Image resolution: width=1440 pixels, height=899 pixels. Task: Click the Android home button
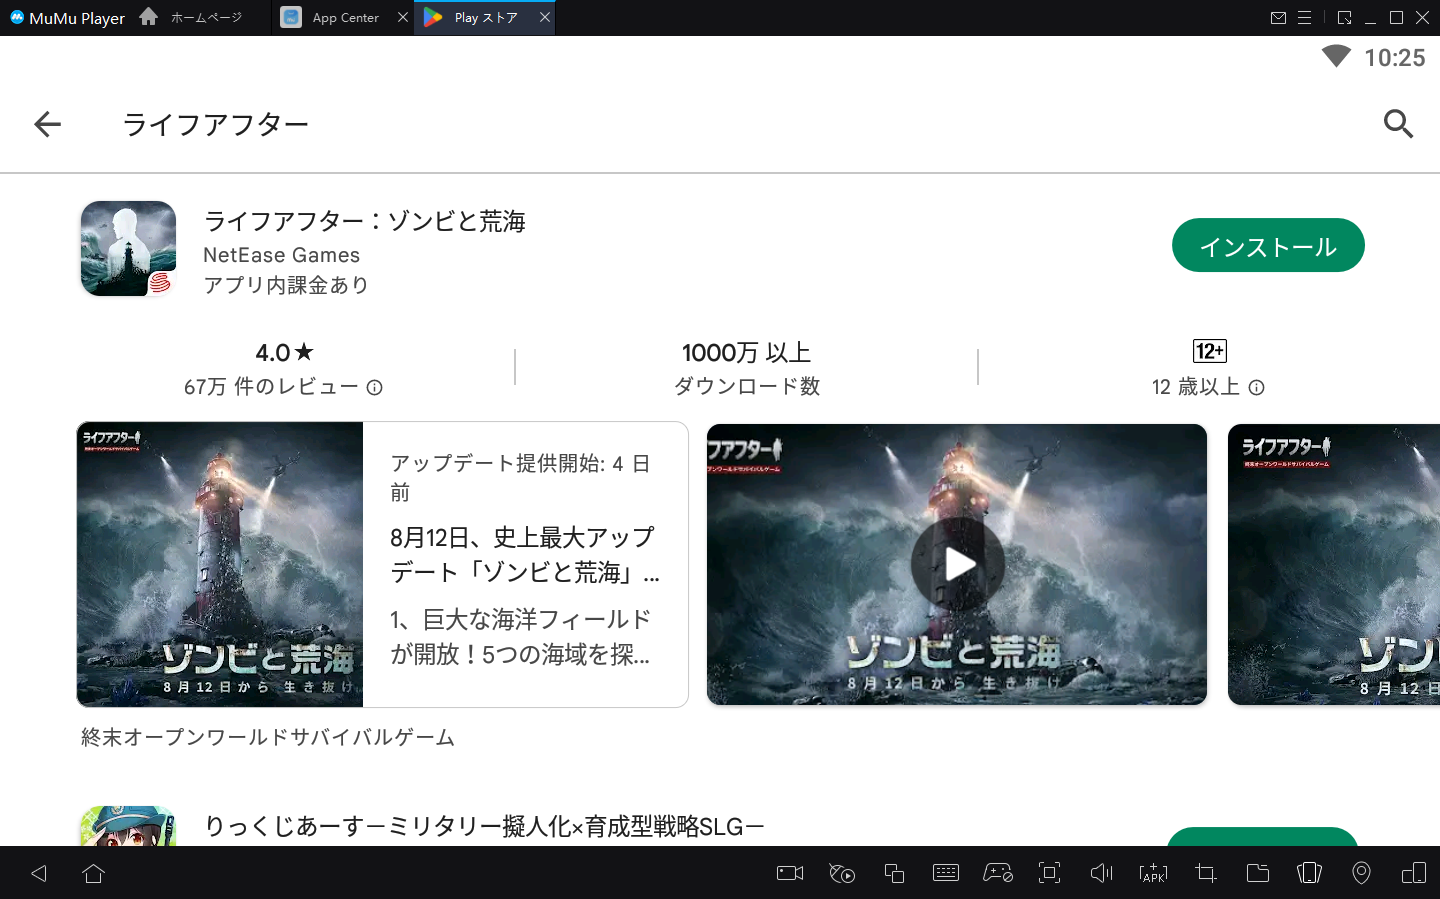(x=93, y=873)
